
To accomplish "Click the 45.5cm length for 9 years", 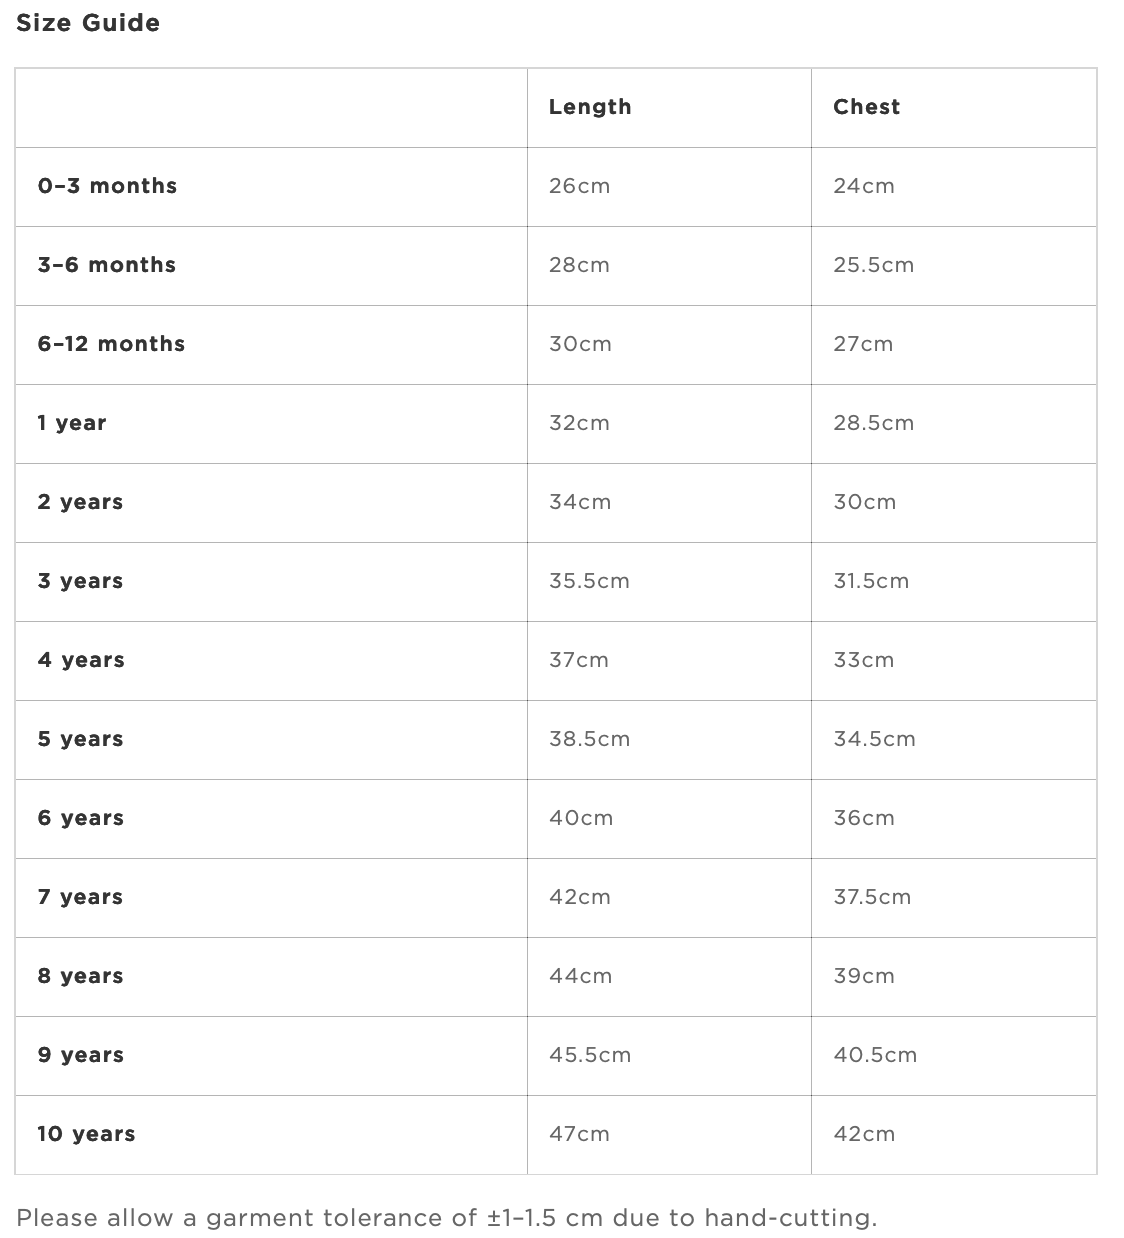I will (590, 1055).
